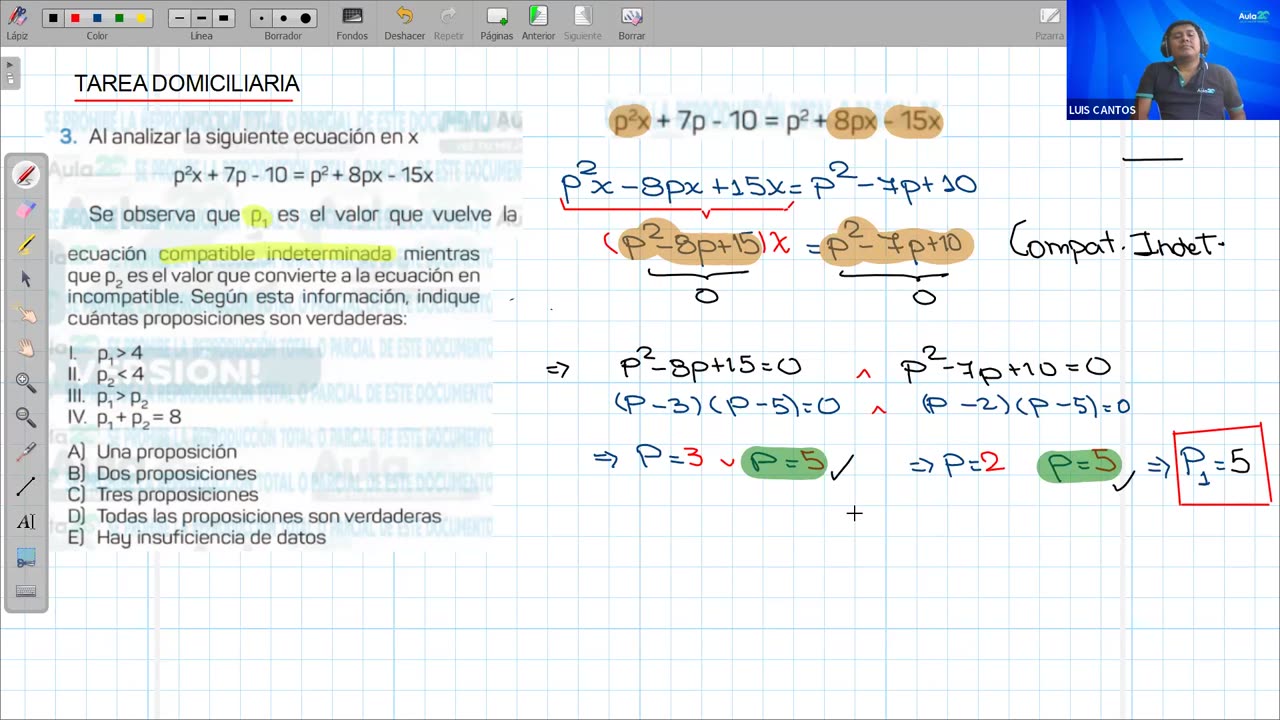Viewport: 1280px width, 720px height.
Task: Choose the thinnest line width
Action: (179, 18)
